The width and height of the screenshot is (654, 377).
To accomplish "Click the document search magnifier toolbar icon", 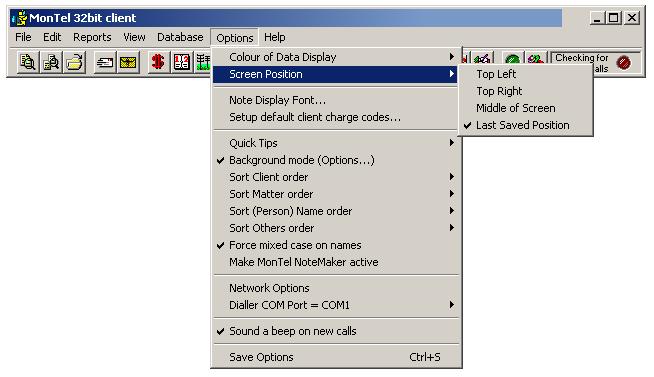I will [x=28, y=63].
